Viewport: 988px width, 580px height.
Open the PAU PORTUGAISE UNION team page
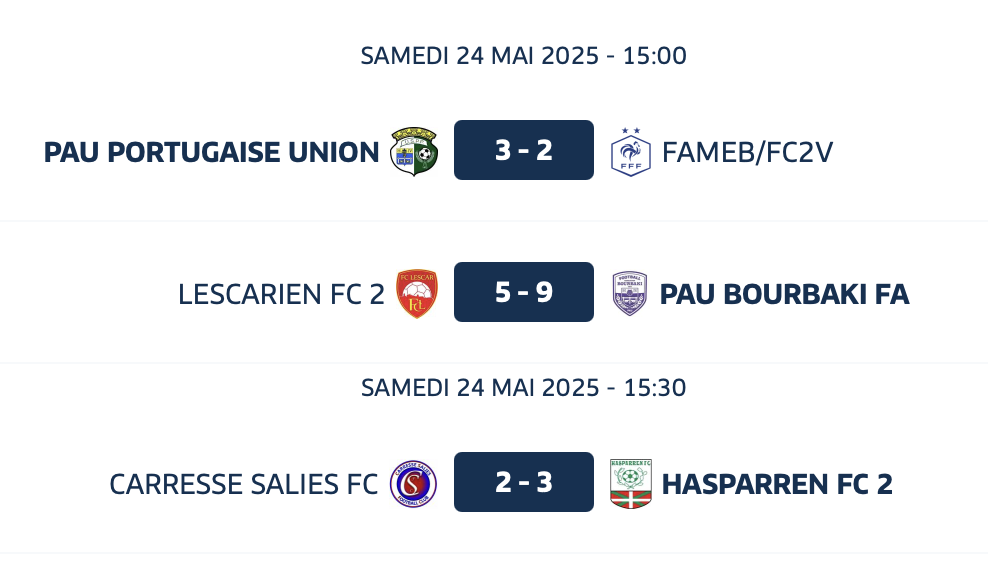211,153
